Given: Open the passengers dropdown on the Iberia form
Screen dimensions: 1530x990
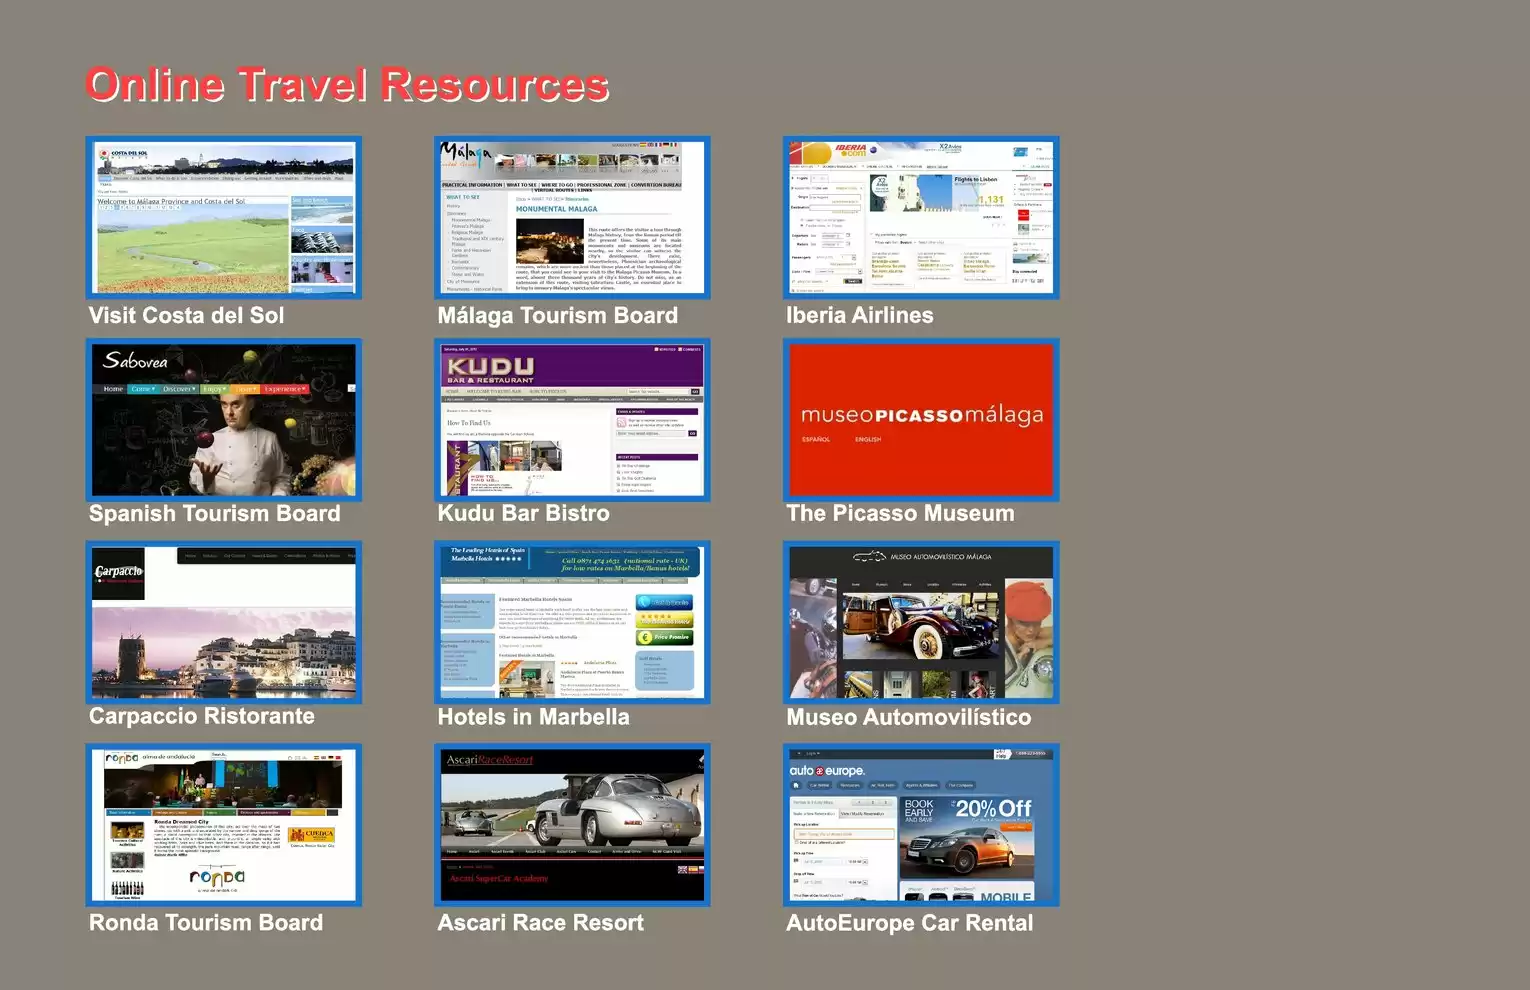Looking at the screenshot, I should [853, 258].
